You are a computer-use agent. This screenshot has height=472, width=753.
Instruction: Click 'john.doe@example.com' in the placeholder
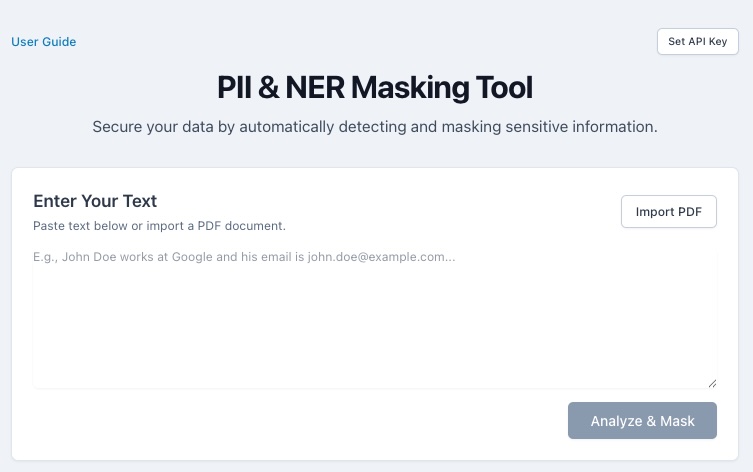376,257
